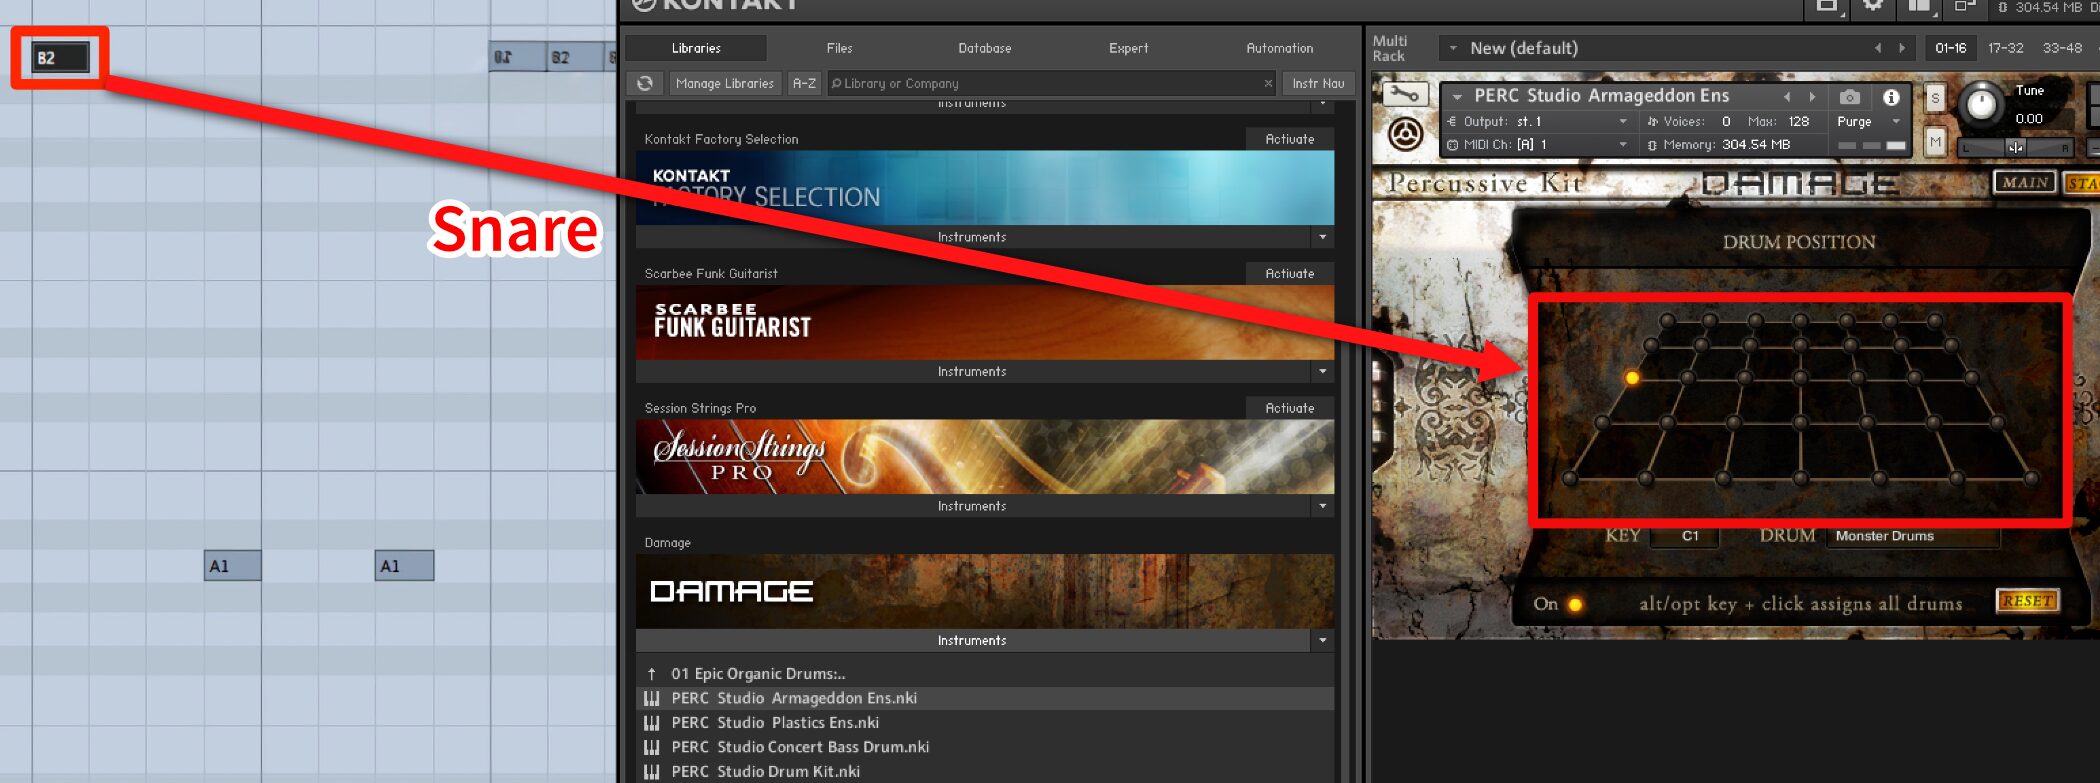Focus the Library or Company search field
Image resolution: width=2100 pixels, height=783 pixels.
pyautogui.click(x=1045, y=83)
